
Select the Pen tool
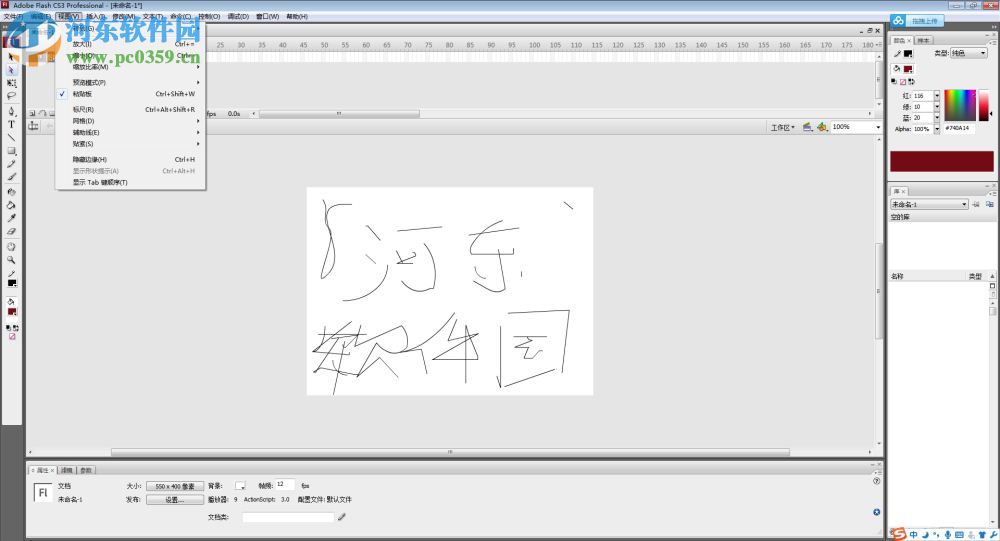tap(11, 112)
